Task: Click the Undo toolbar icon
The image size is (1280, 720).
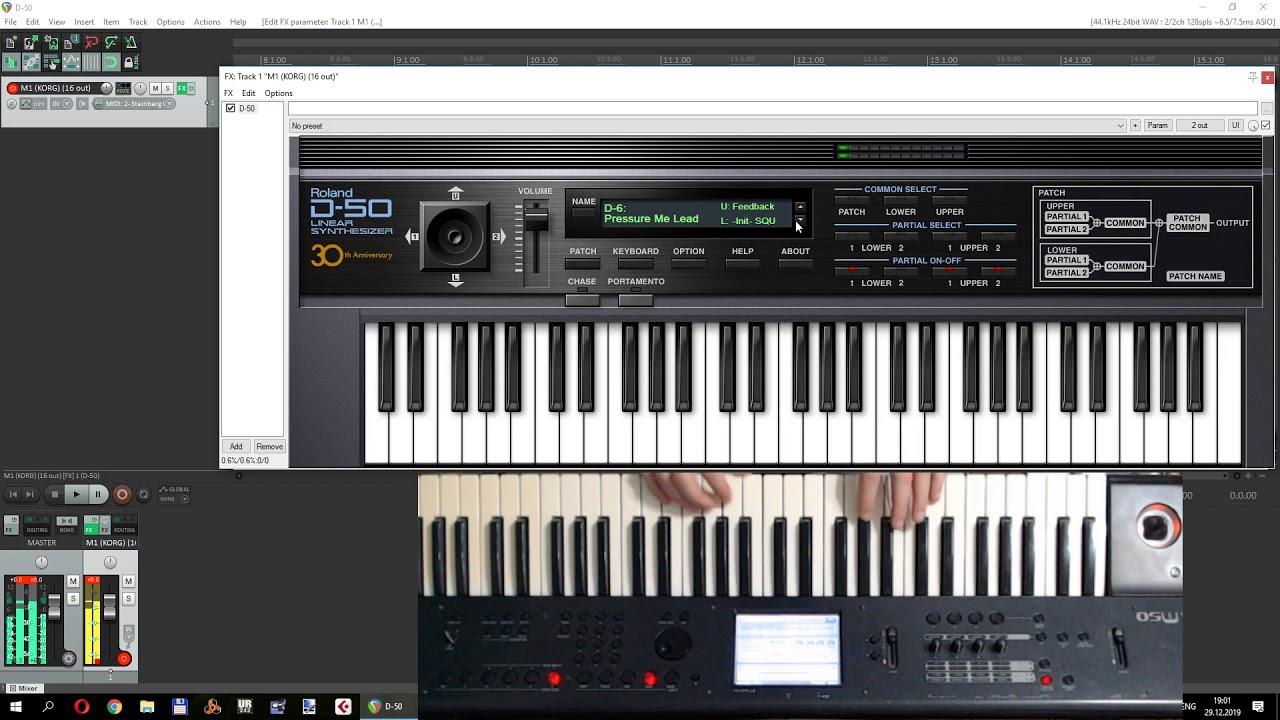Action: point(91,42)
